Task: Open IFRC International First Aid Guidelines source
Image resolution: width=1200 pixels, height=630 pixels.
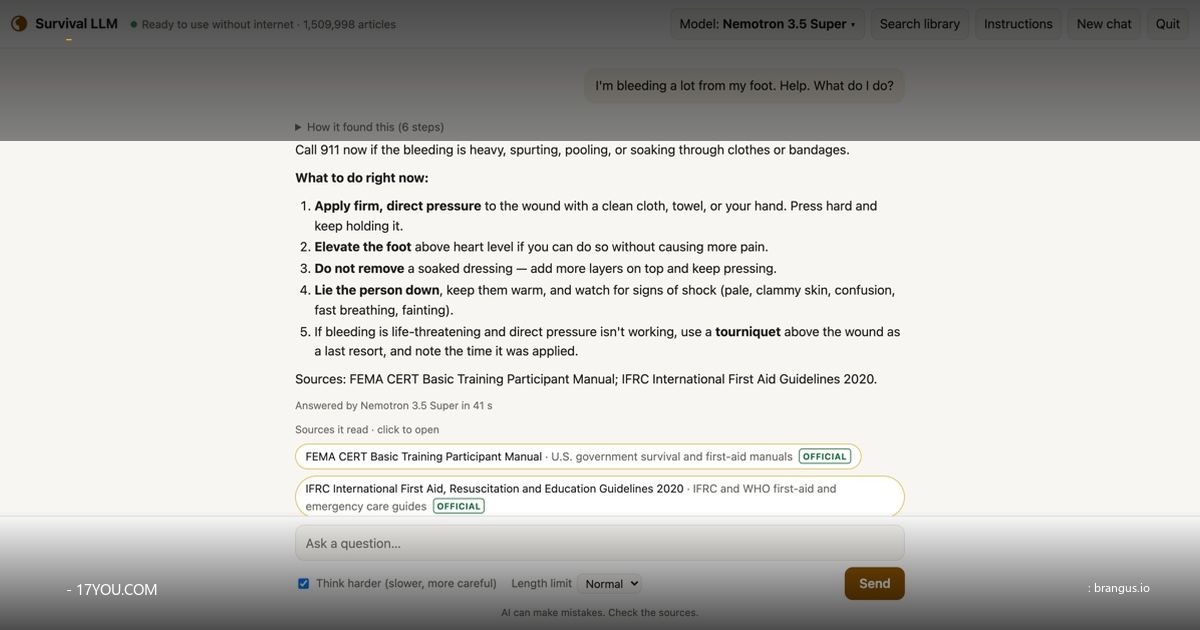Action: (x=600, y=497)
